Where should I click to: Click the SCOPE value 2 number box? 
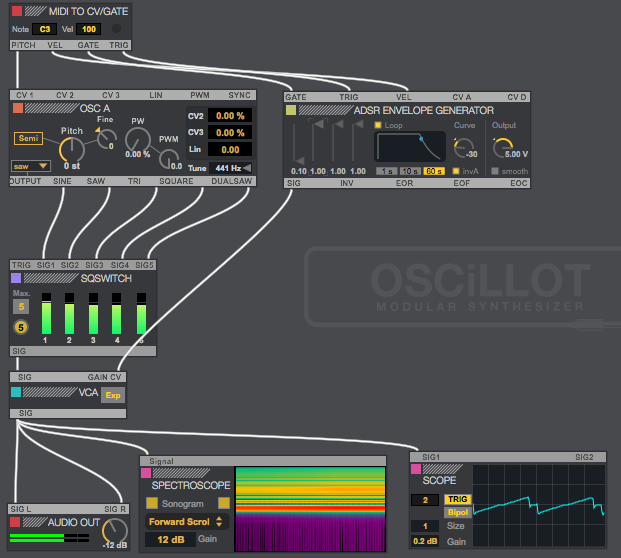[x=425, y=500]
